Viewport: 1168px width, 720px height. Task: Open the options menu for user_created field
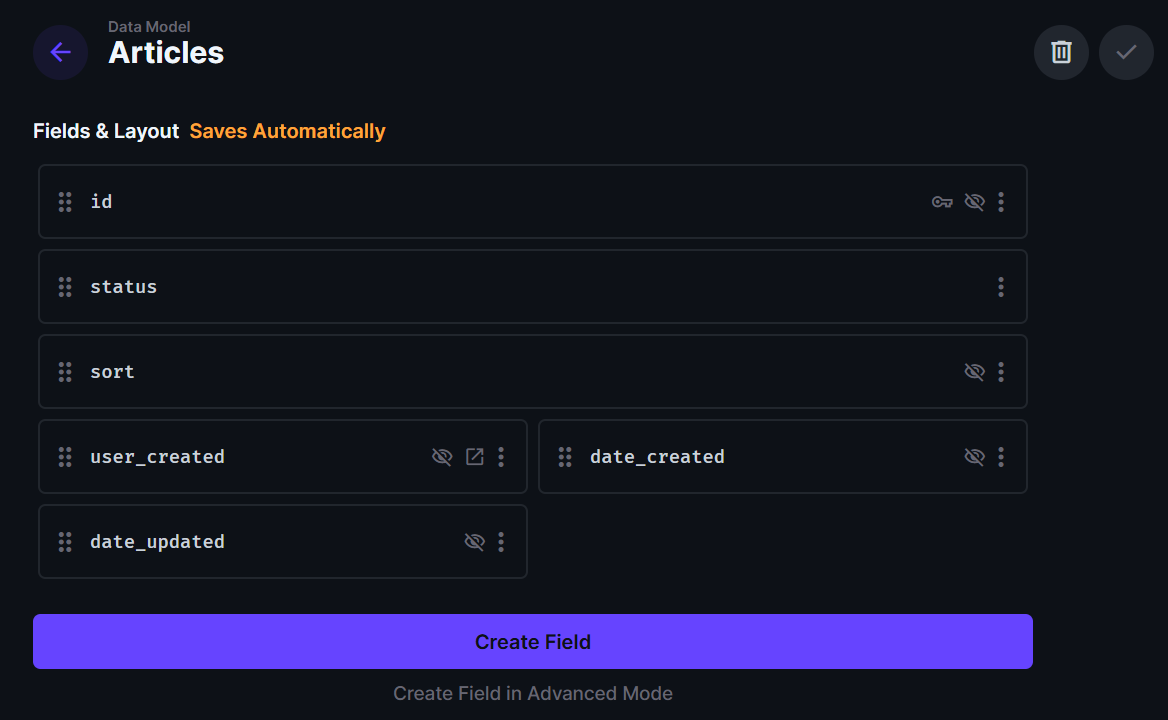(x=501, y=457)
